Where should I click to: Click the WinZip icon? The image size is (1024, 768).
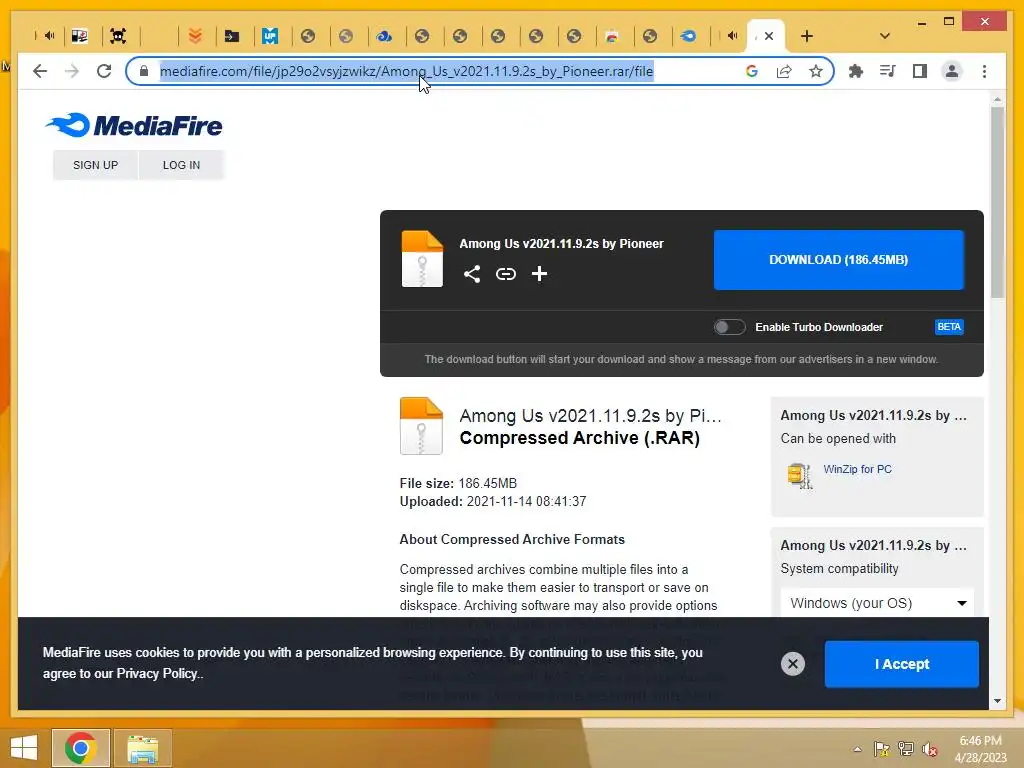point(800,475)
